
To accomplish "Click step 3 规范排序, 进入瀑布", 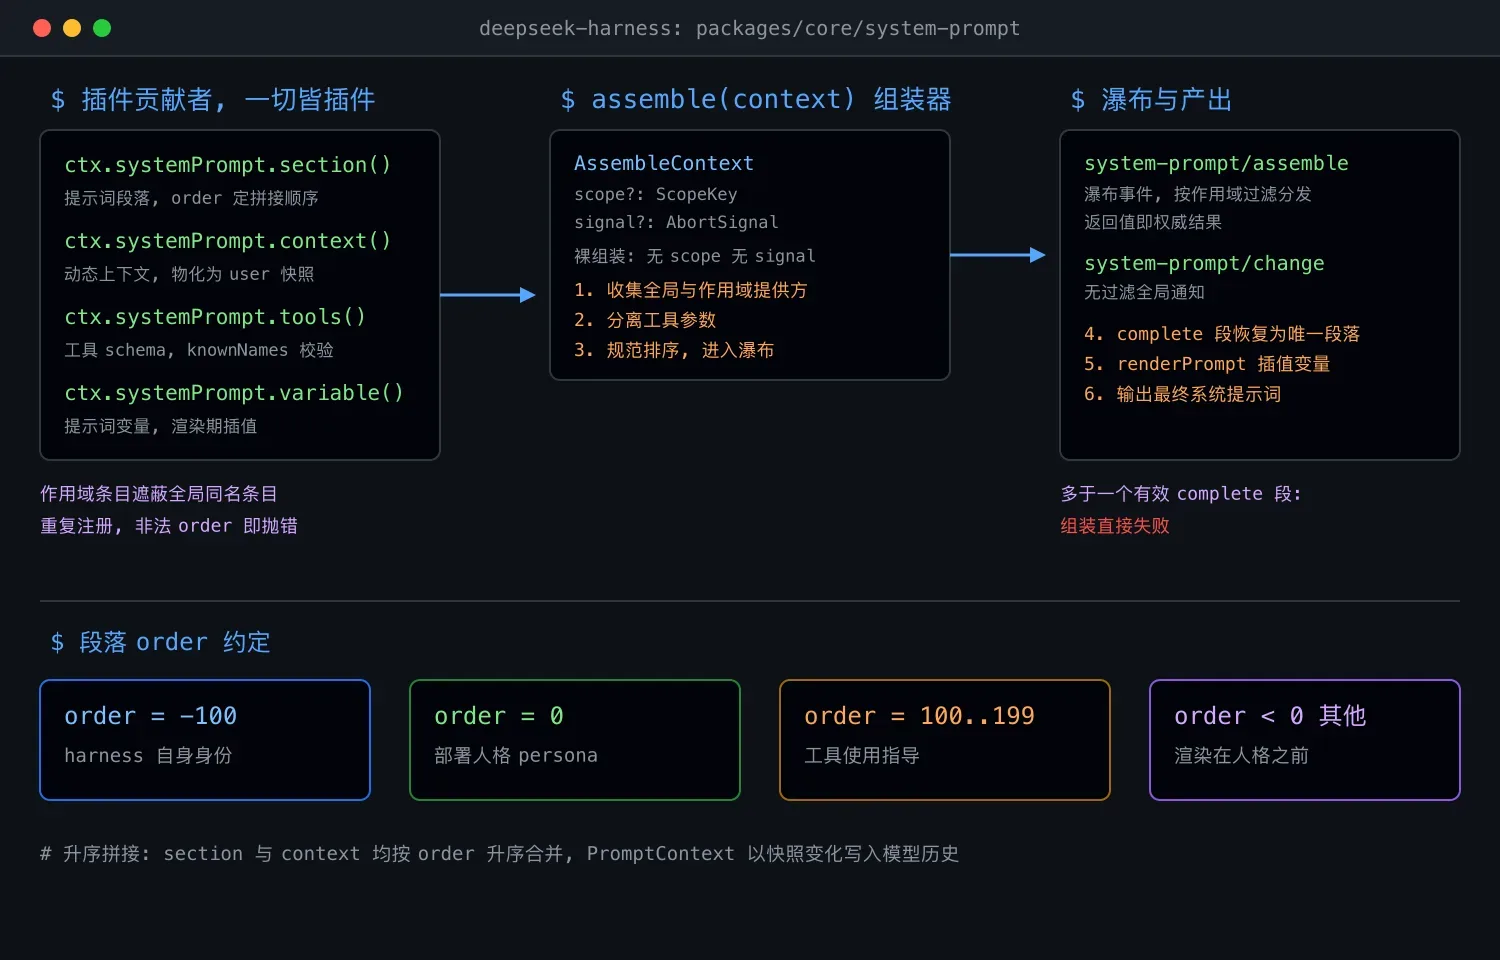I will (x=674, y=350).
